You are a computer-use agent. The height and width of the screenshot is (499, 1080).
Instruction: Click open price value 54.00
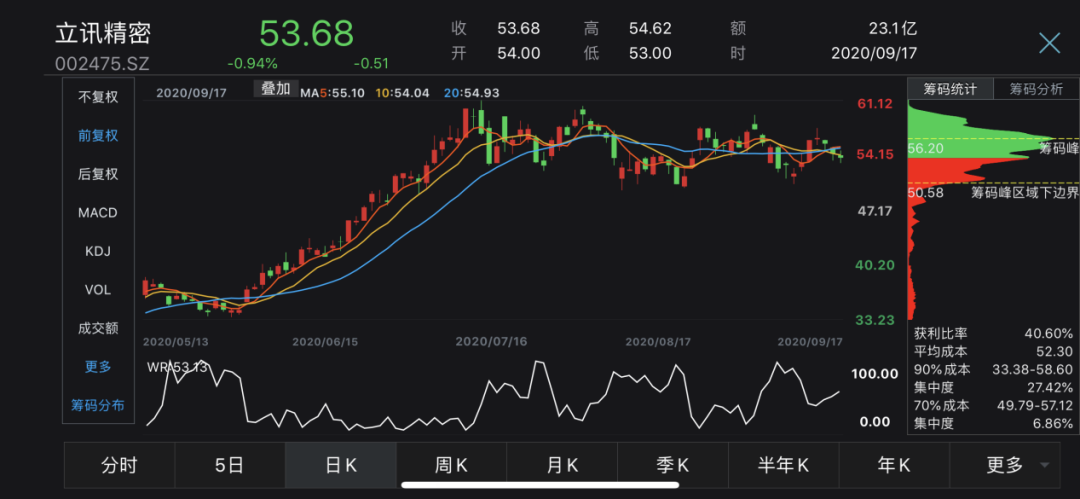point(519,53)
